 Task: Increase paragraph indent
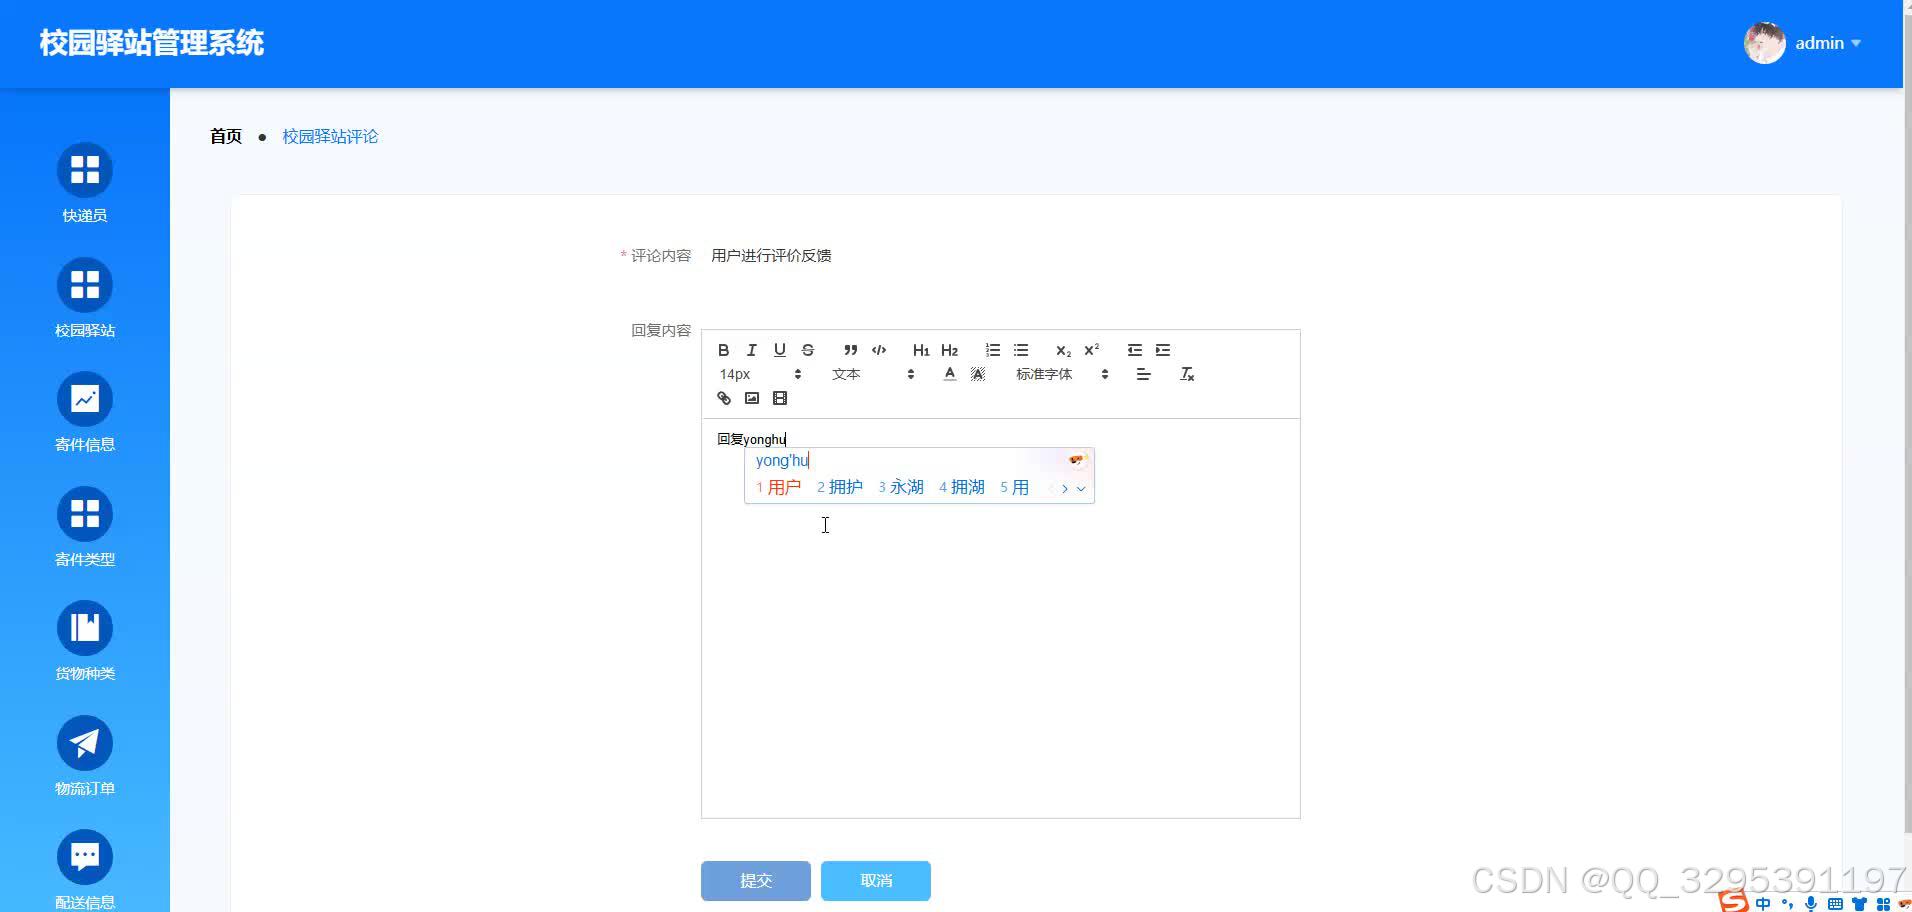[1163, 350]
